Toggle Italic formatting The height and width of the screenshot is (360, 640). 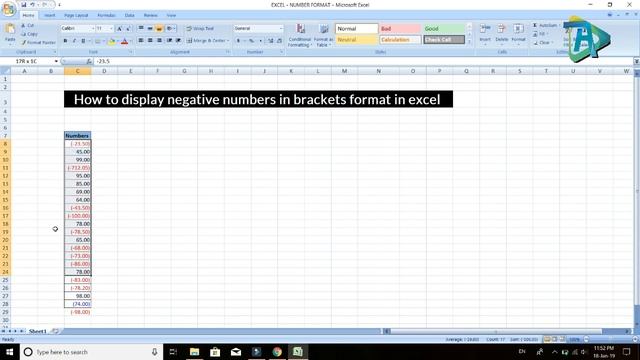(x=74, y=41)
